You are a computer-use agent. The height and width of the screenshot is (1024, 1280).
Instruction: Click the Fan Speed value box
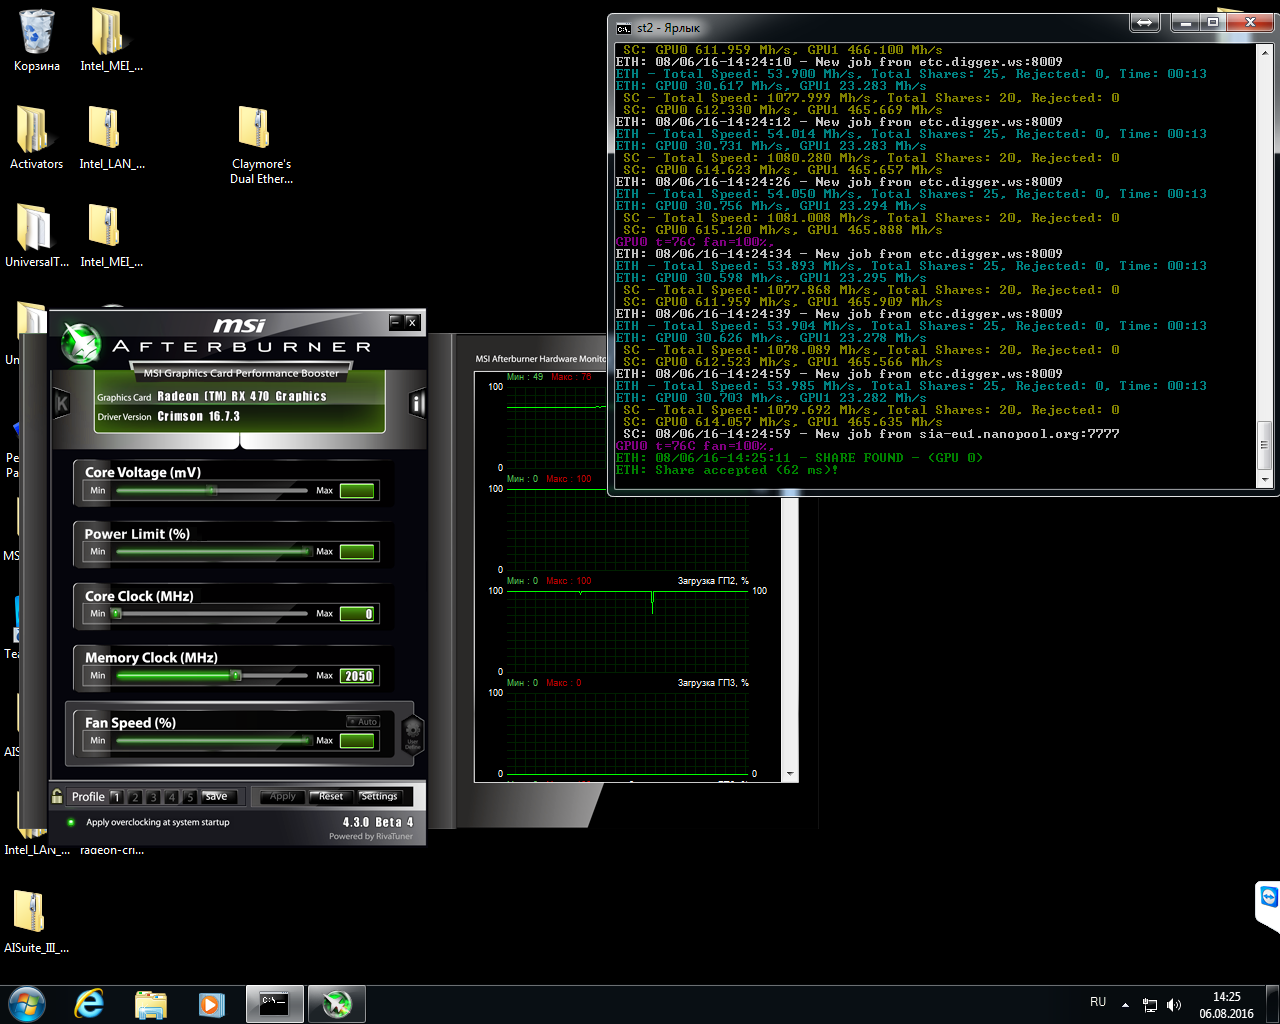357,740
